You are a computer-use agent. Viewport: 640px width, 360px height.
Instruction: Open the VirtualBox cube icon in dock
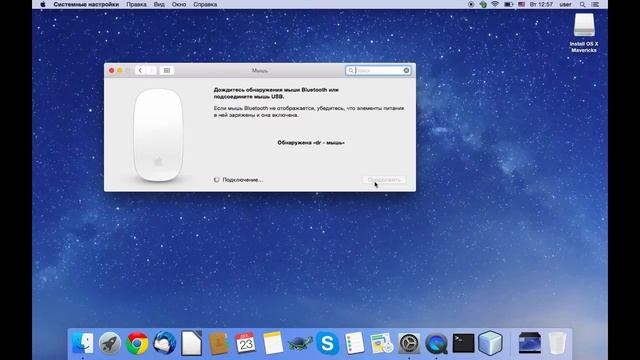coord(490,343)
